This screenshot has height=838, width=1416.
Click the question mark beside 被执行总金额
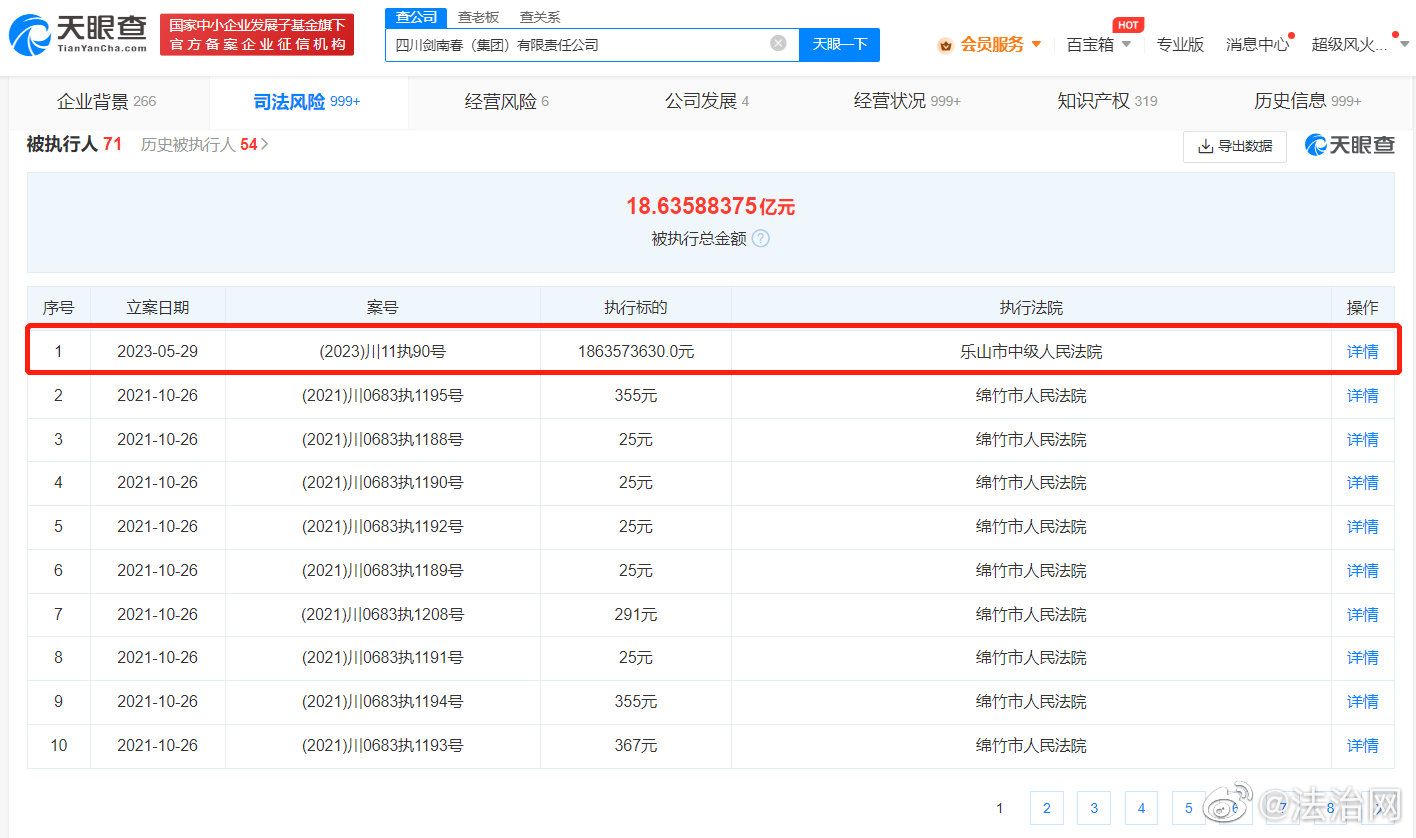tap(760, 239)
